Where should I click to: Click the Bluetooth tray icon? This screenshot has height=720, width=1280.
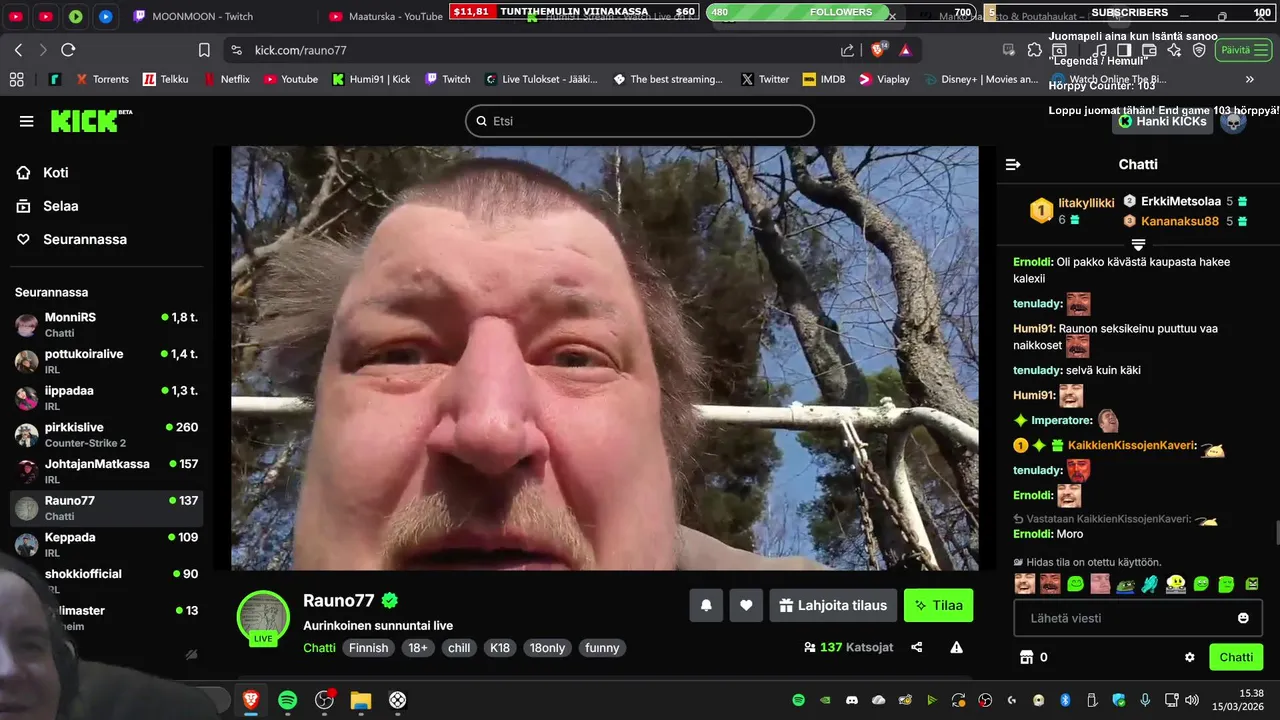1065,700
